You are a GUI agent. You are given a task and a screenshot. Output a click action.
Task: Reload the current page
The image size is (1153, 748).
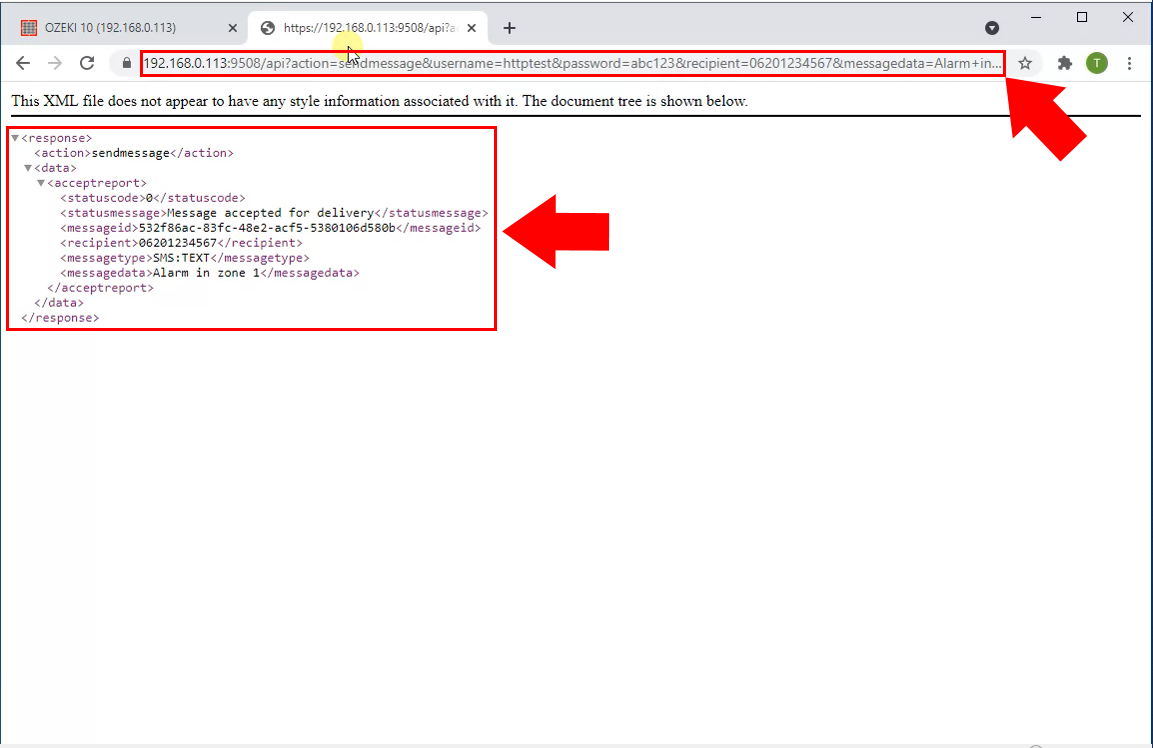(87, 63)
